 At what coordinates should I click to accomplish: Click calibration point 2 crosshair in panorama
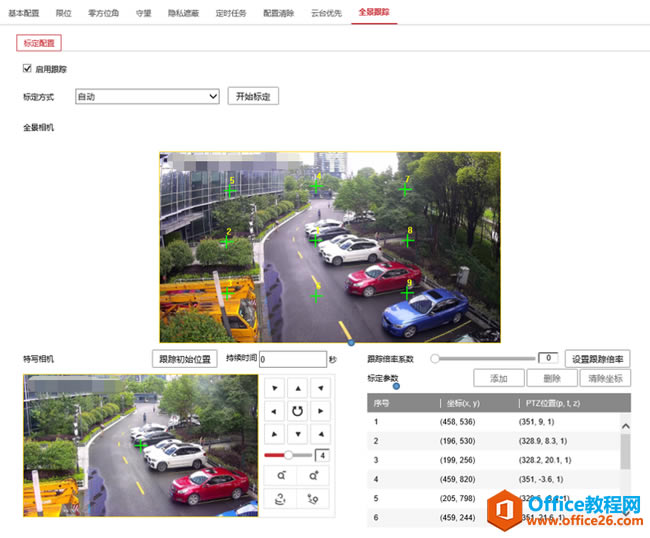(x=226, y=242)
